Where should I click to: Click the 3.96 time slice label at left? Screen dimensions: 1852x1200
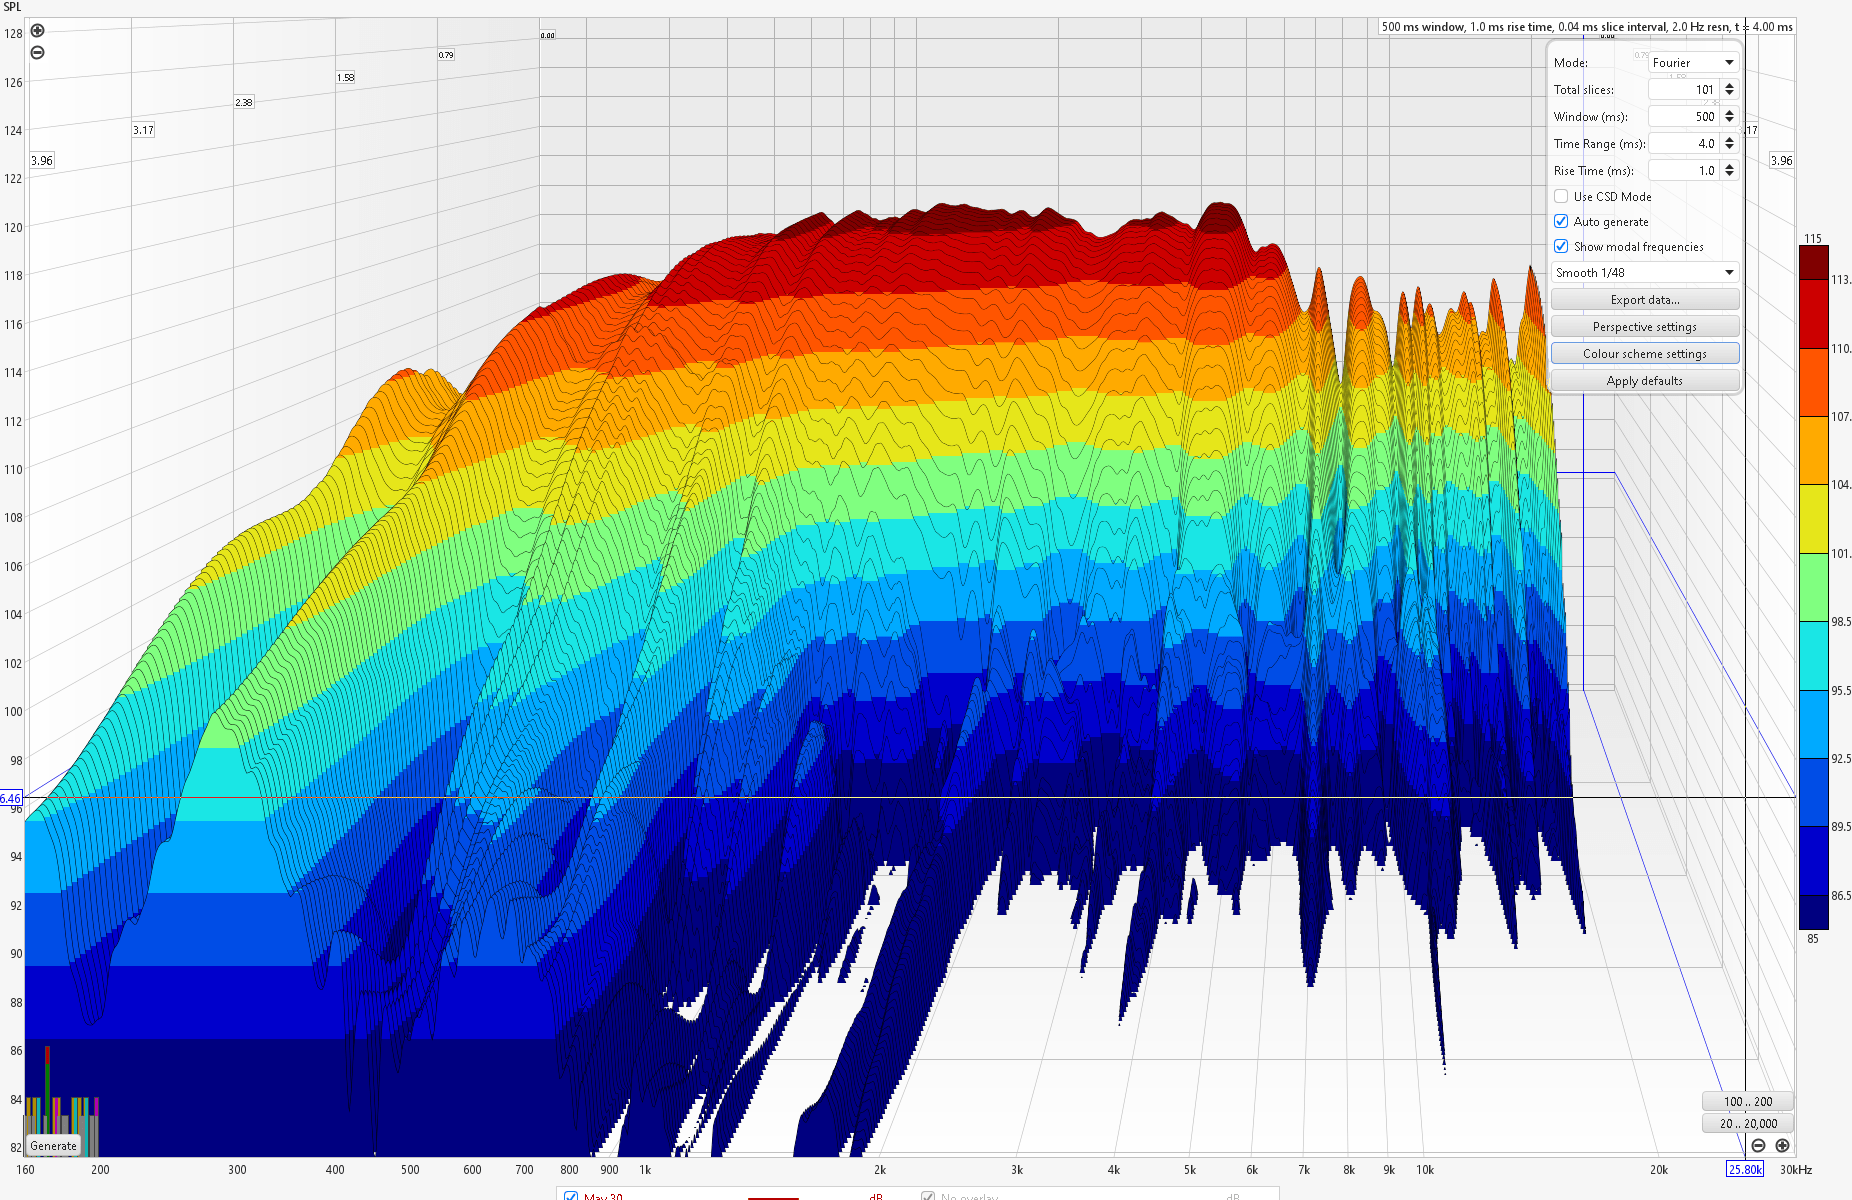point(42,160)
